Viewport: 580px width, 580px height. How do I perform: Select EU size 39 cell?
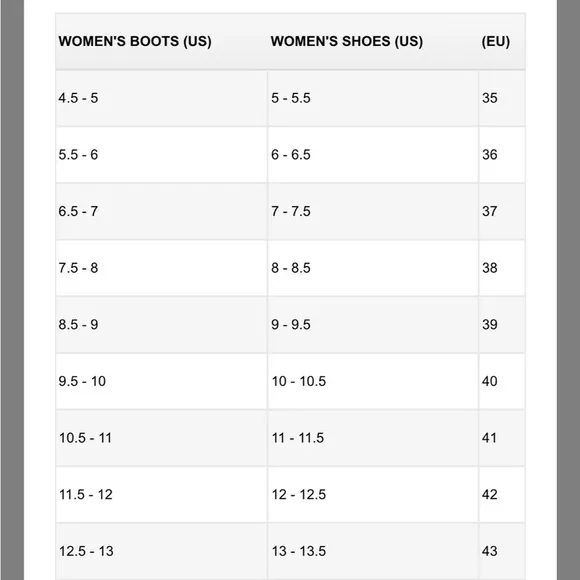tap(502, 325)
